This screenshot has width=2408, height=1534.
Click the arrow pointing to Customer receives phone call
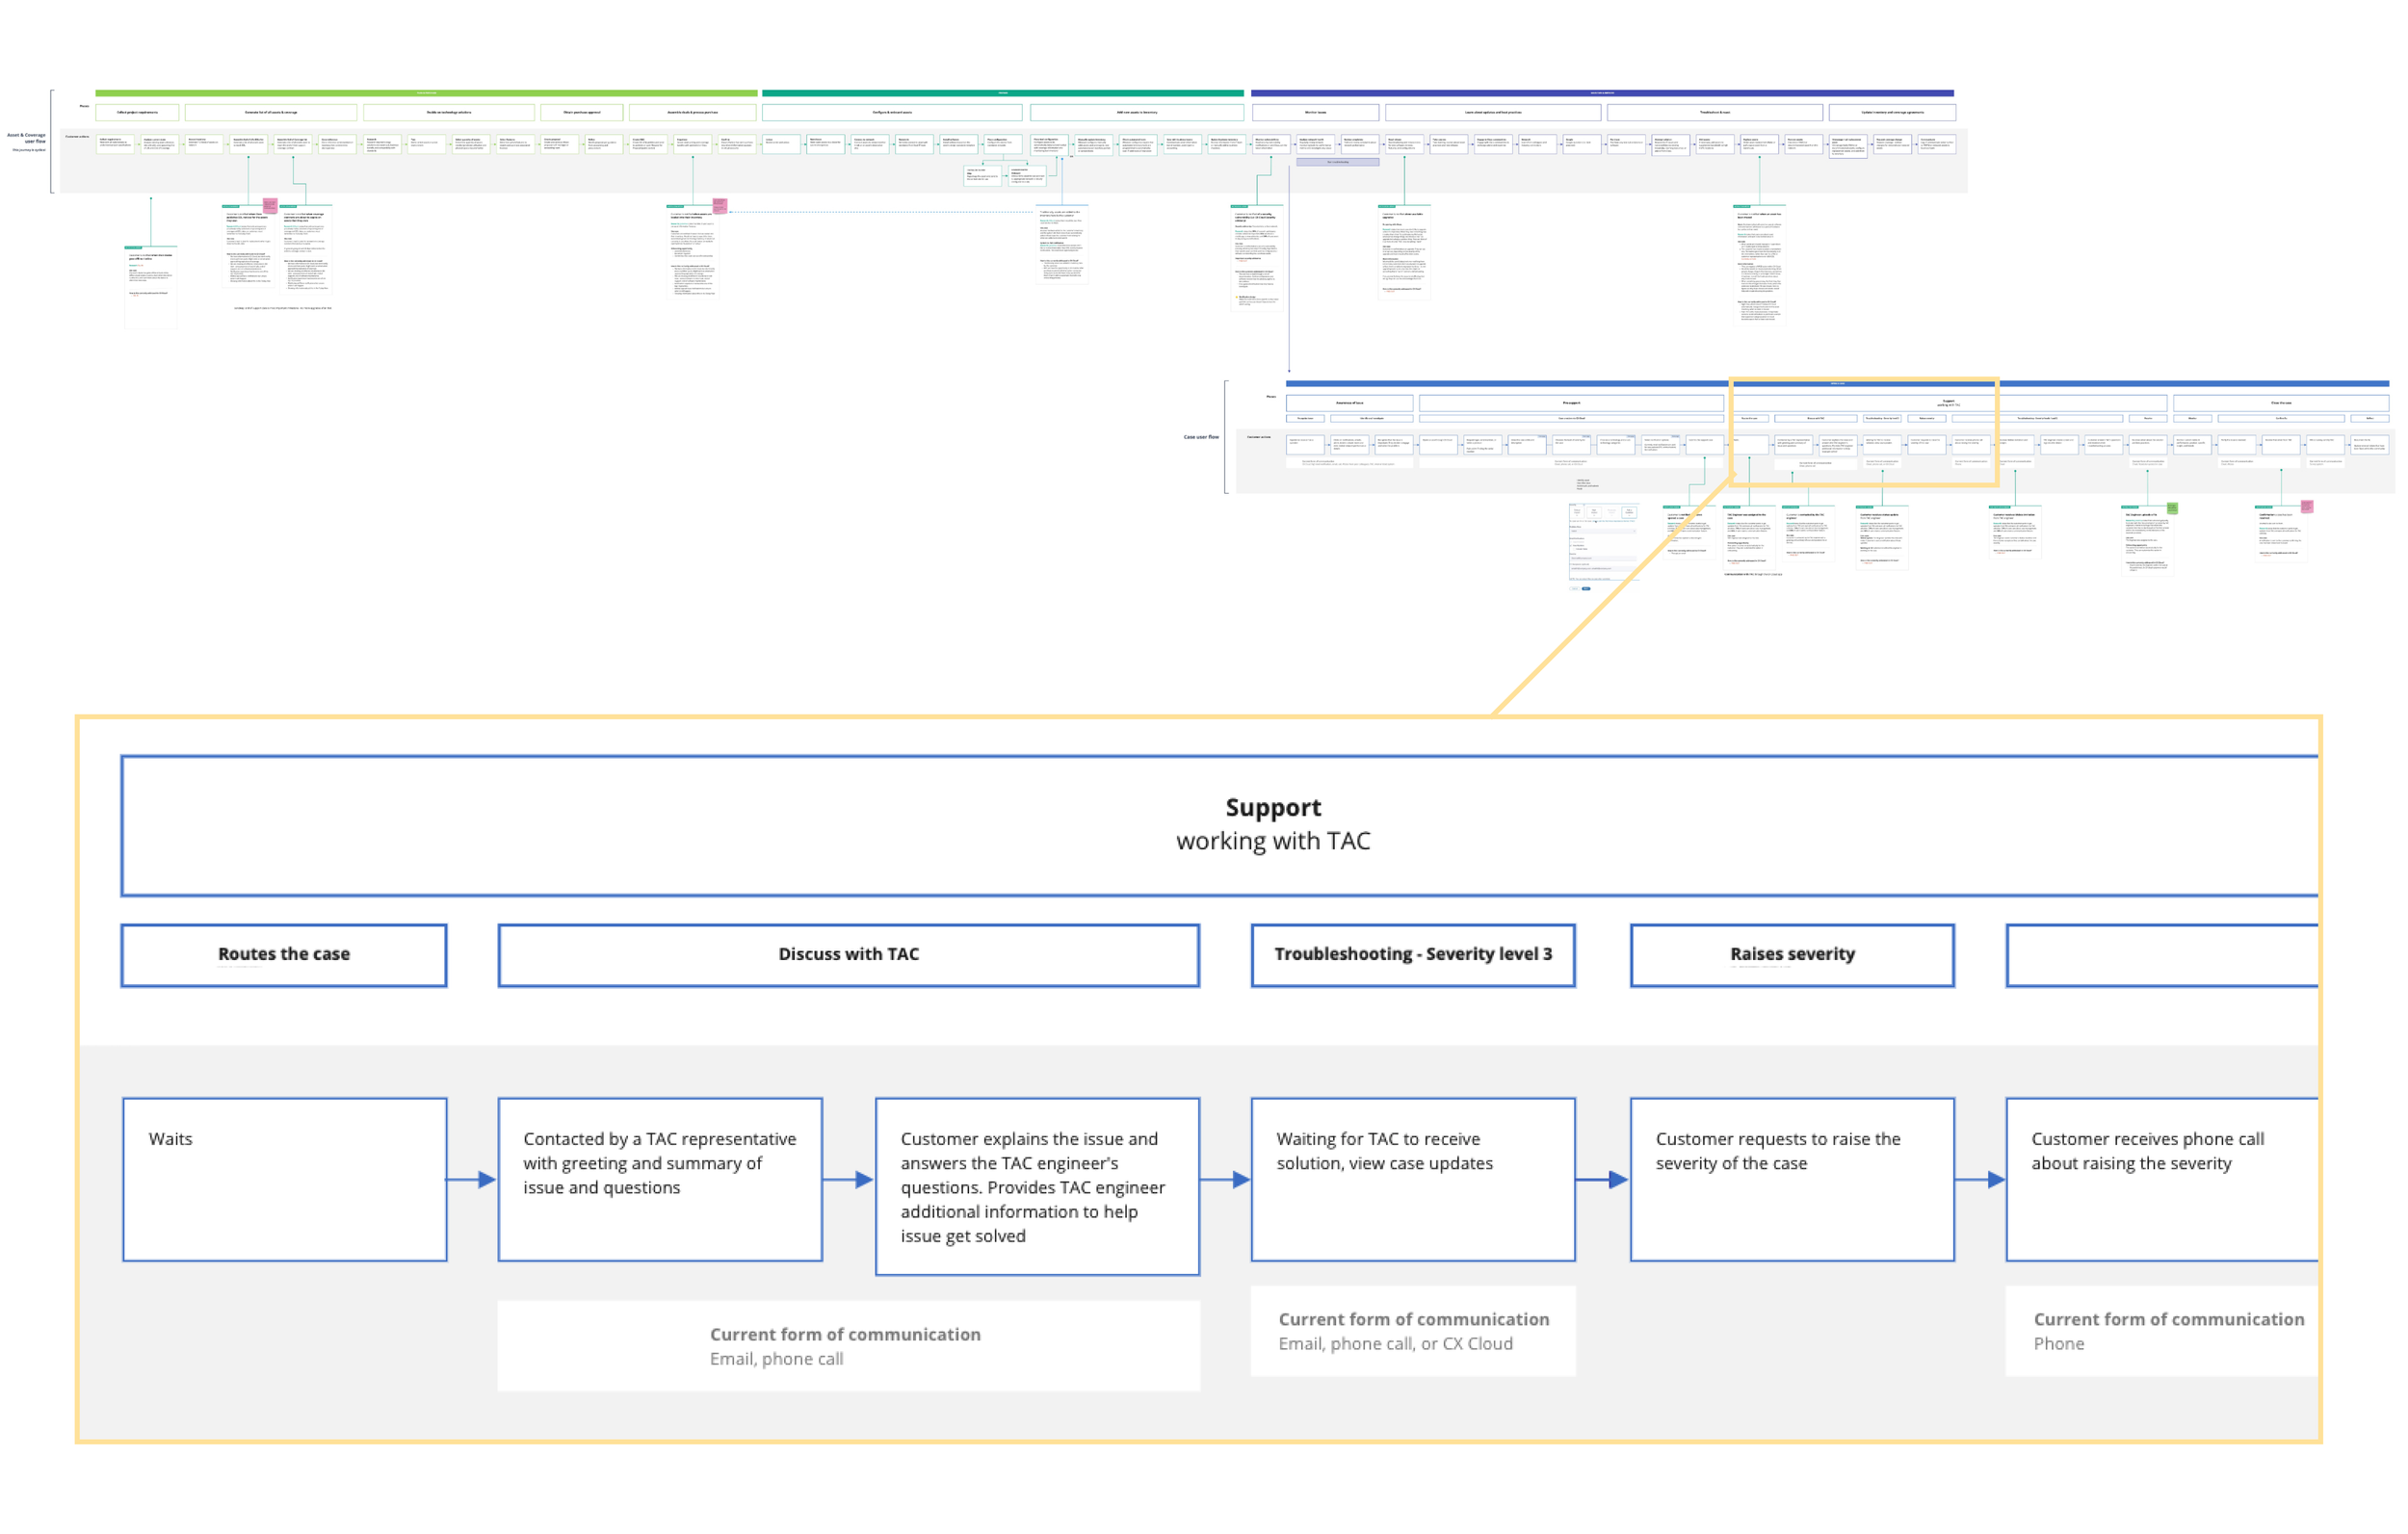coord(1980,1180)
